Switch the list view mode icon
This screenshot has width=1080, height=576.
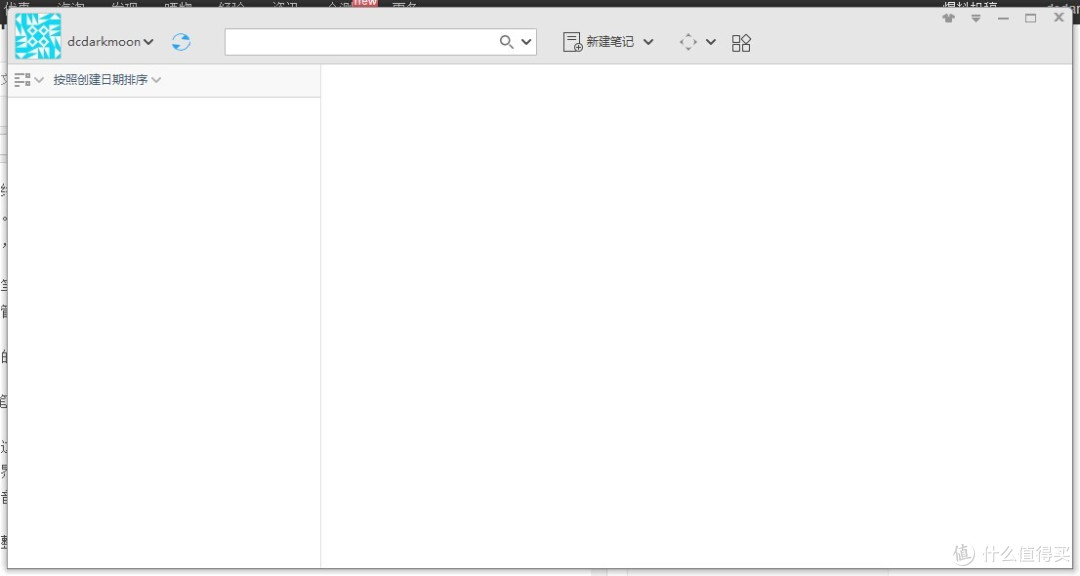coord(22,80)
